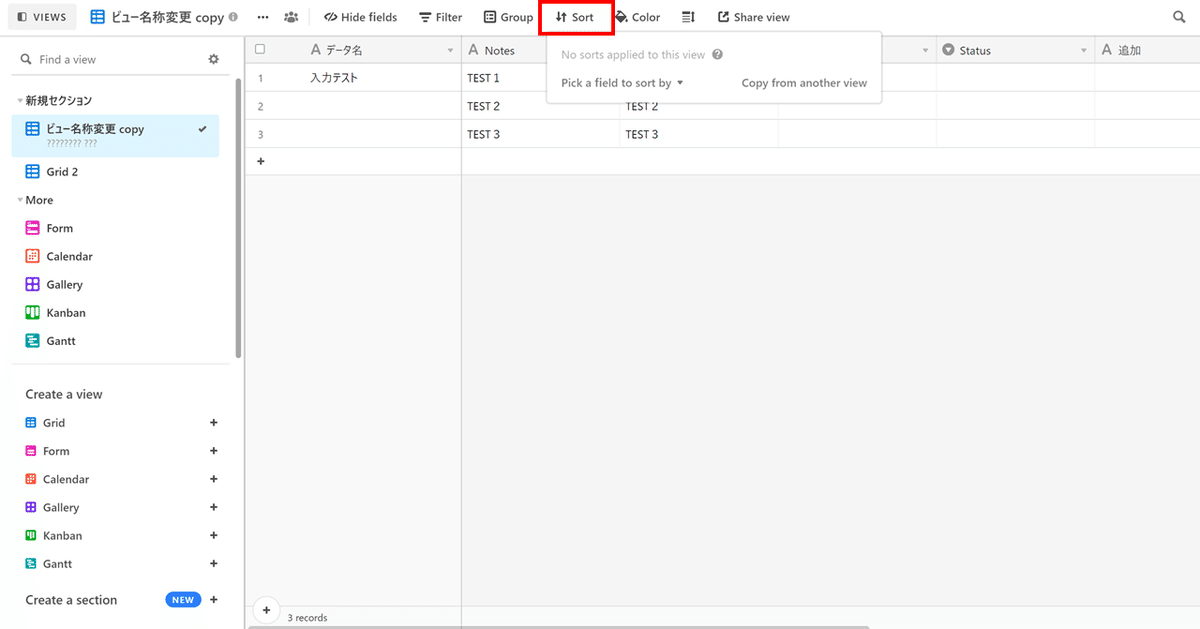Click the row height icon
This screenshot has width=1200, height=629.
pyautogui.click(x=688, y=17)
